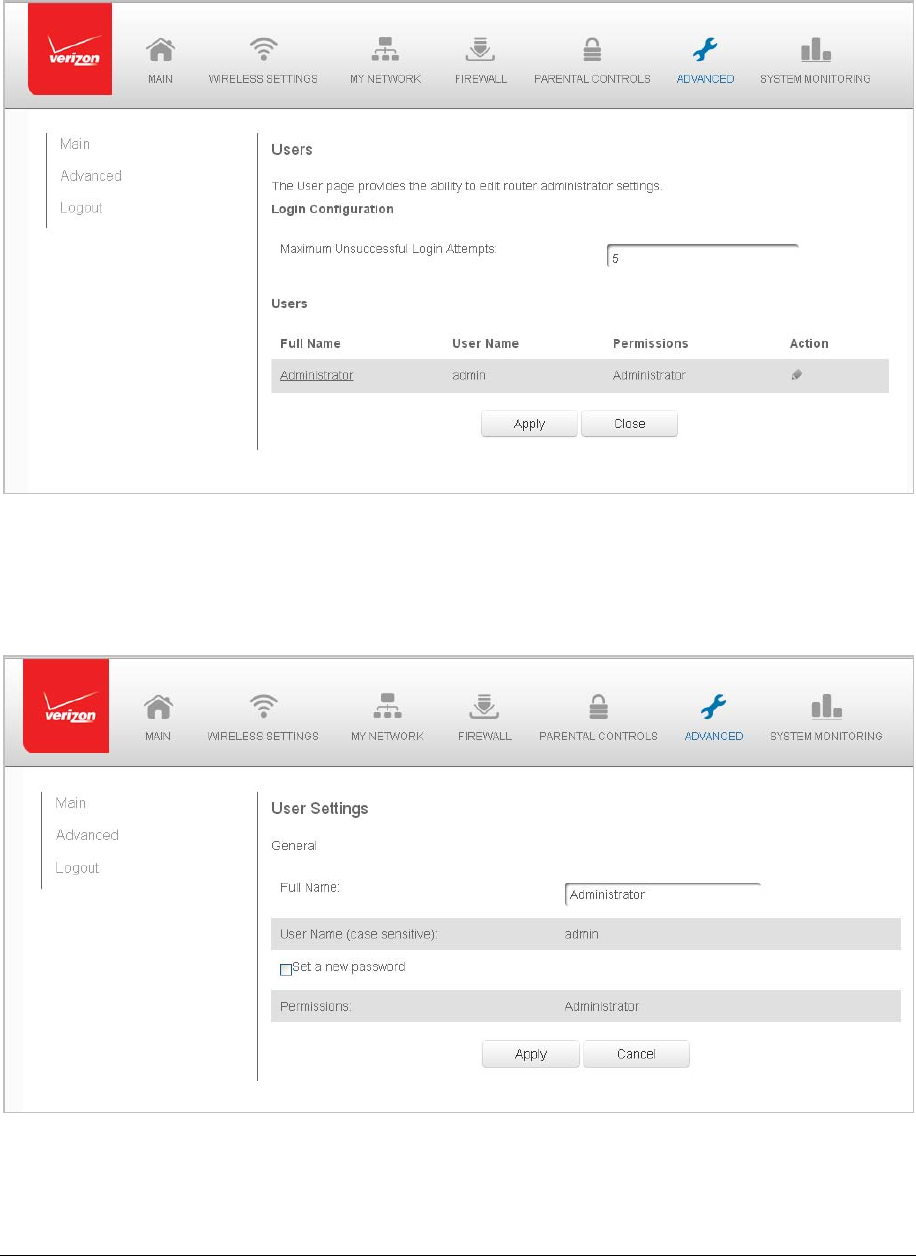This screenshot has height=1256, width=916.
Task: Click Apply on the User Settings page
Action: (x=531, y=1054)
